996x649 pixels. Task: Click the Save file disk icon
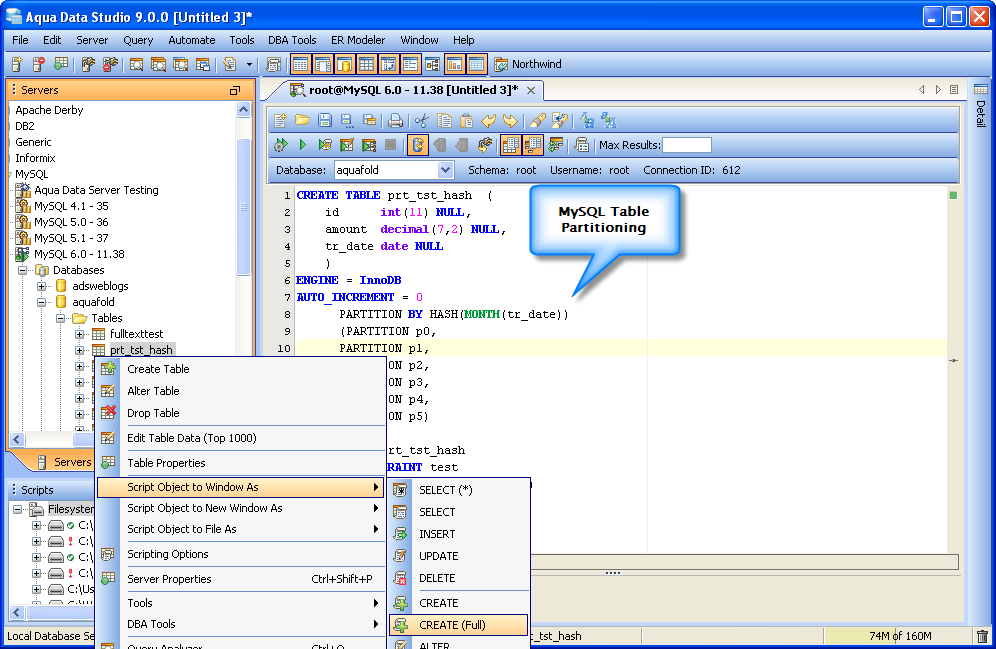(325, 120)
